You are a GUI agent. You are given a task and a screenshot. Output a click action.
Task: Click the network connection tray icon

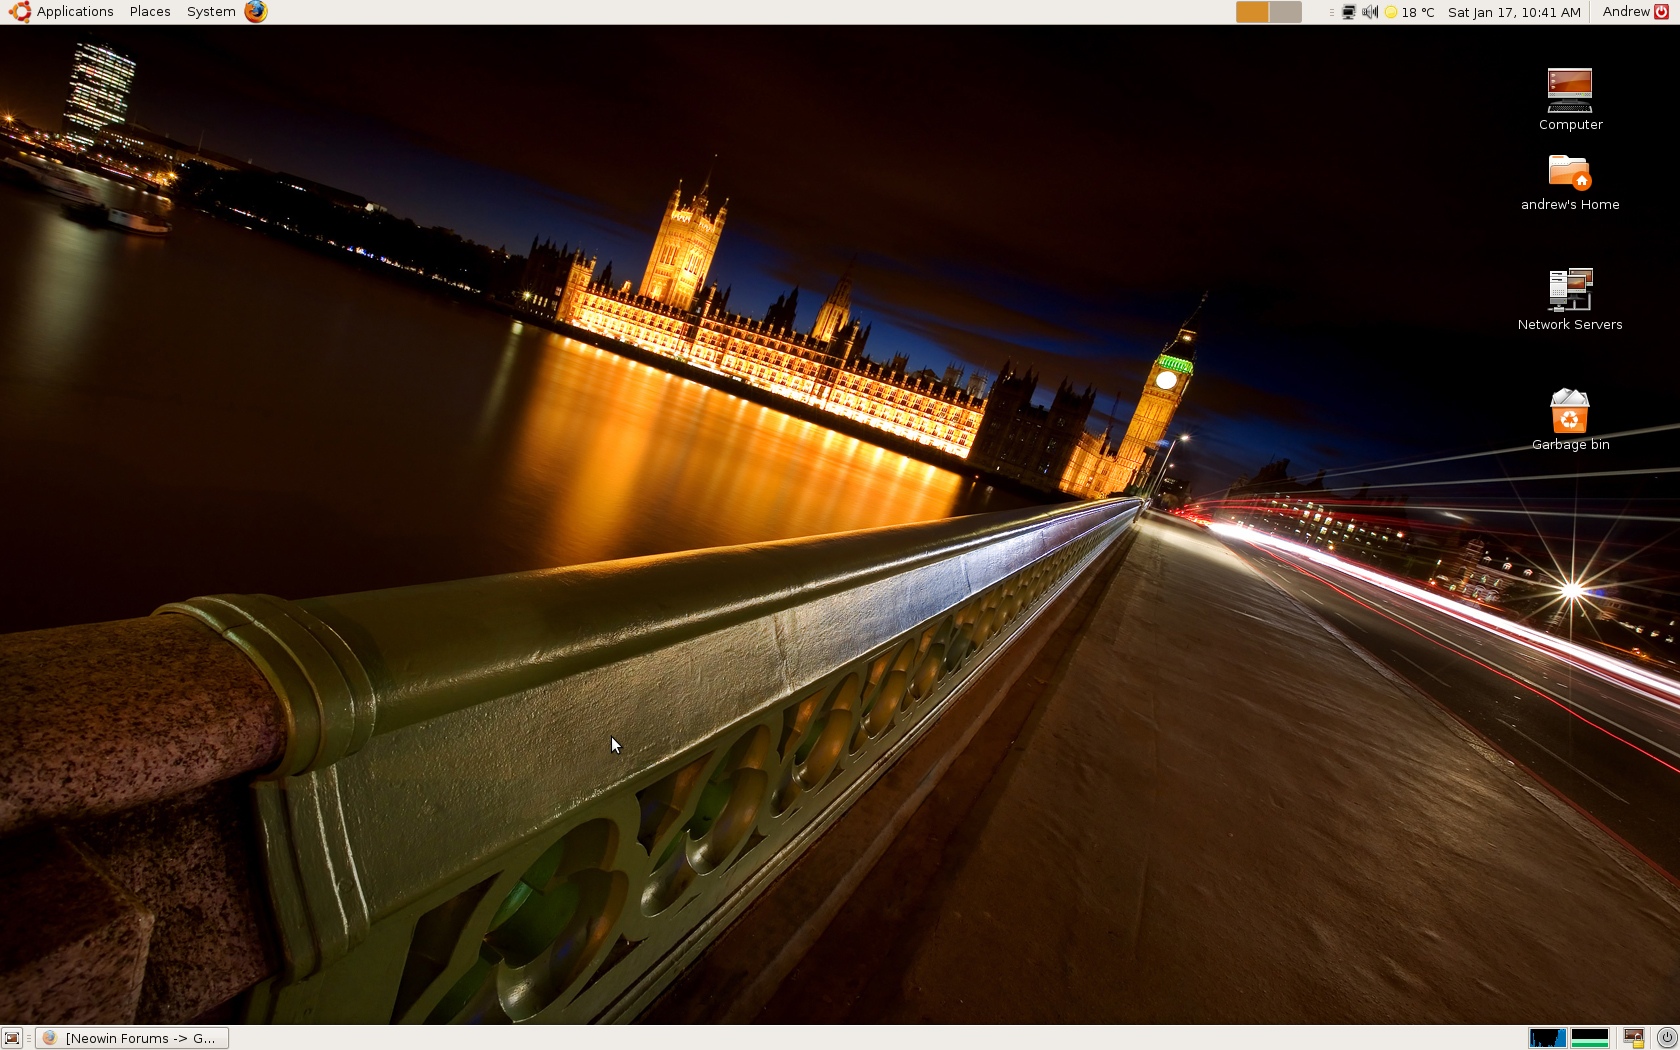(1348, 12)
